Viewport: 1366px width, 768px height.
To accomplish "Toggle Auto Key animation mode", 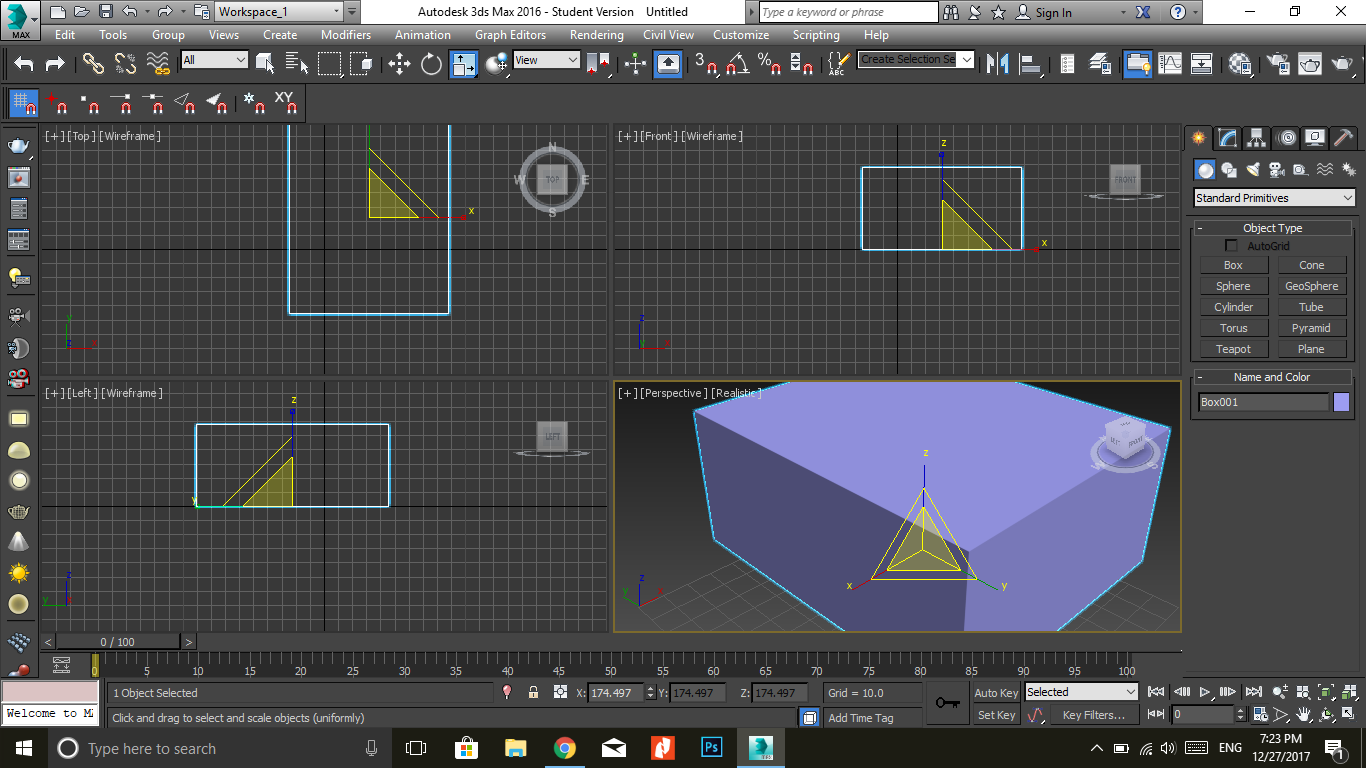I will tap(996, 693).
